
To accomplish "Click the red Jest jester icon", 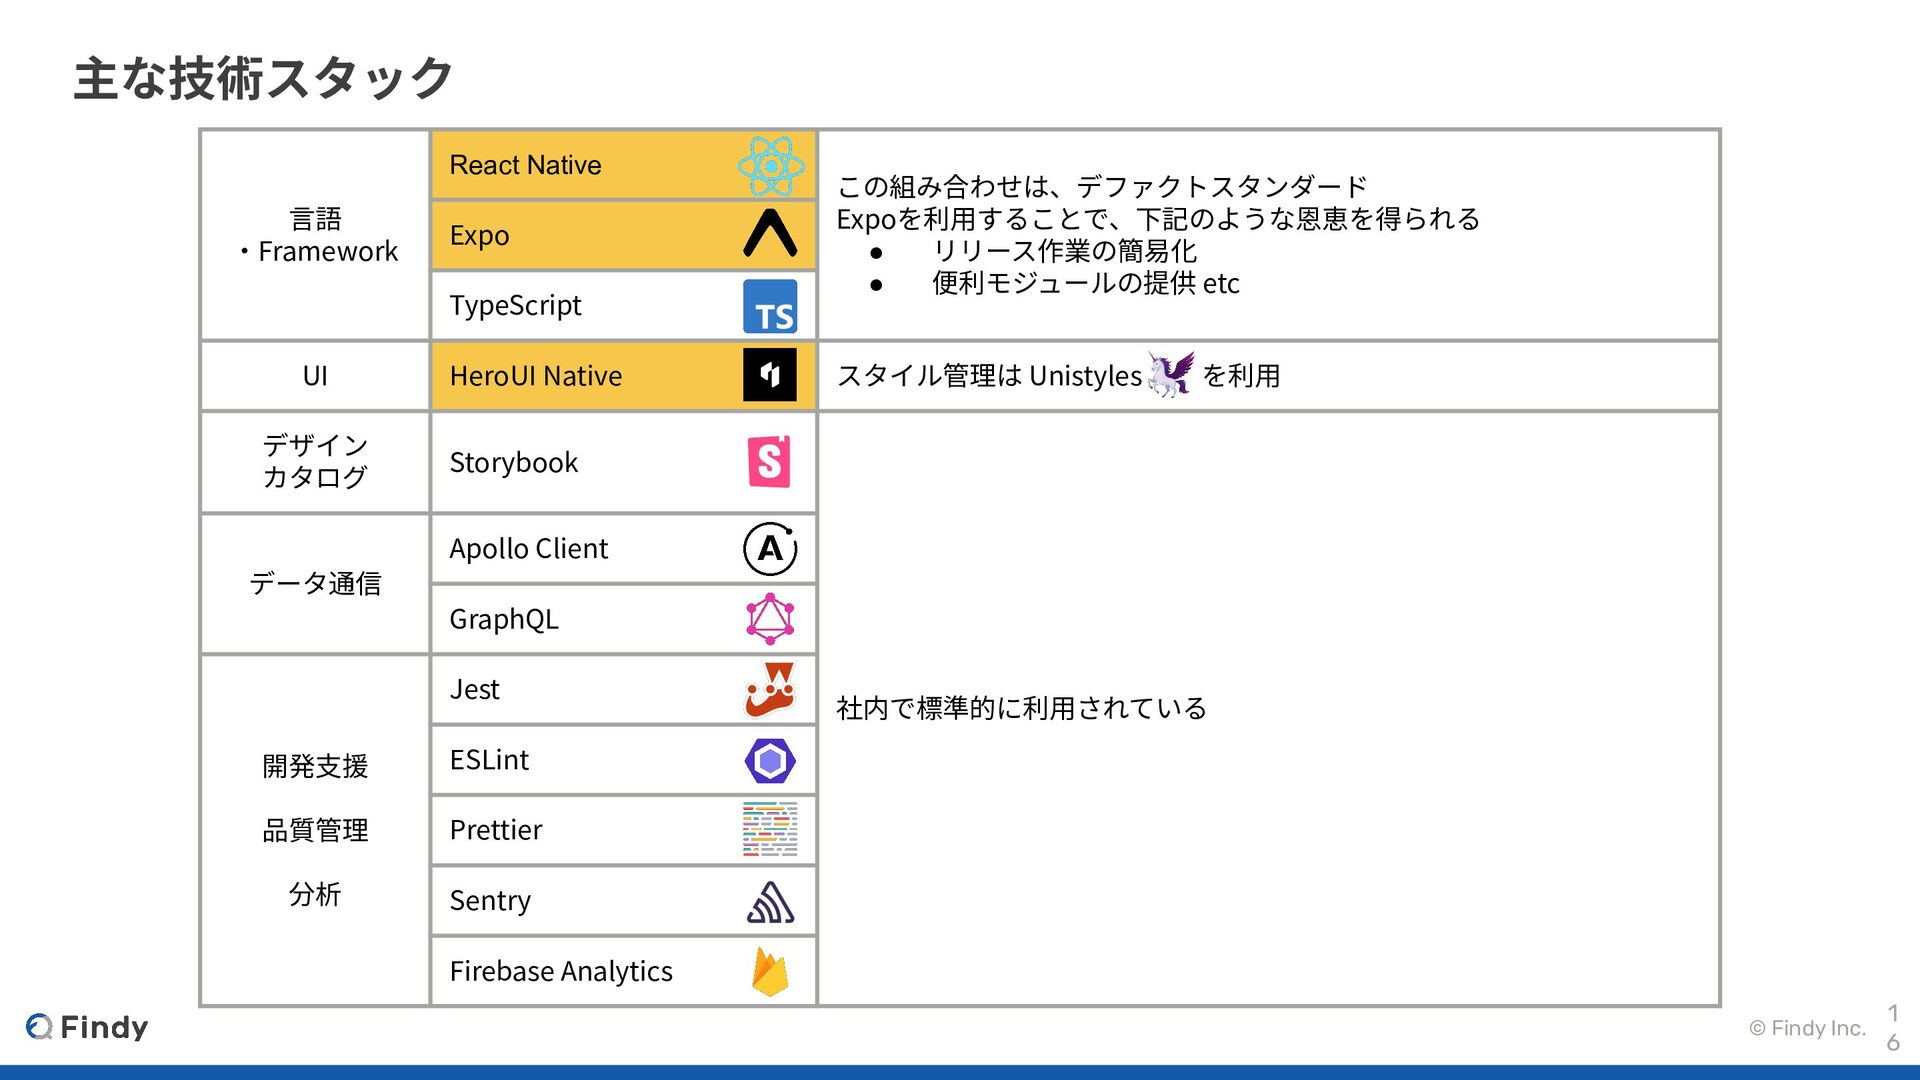I will [770, 690].
